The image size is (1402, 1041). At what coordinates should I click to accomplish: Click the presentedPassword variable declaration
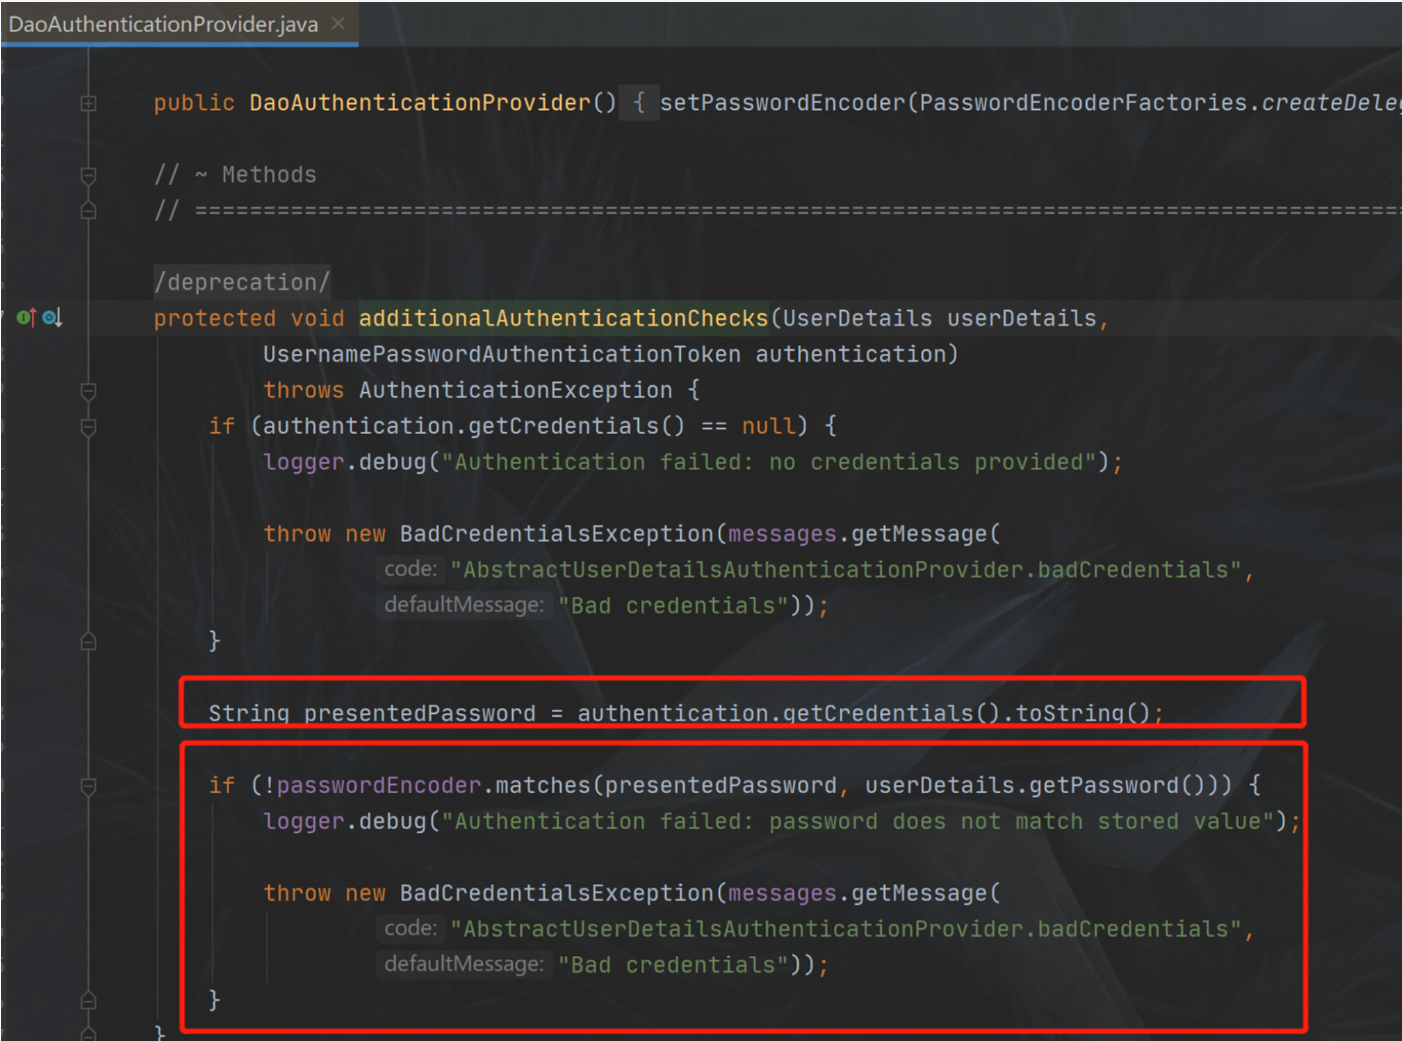tap(419, 713)
